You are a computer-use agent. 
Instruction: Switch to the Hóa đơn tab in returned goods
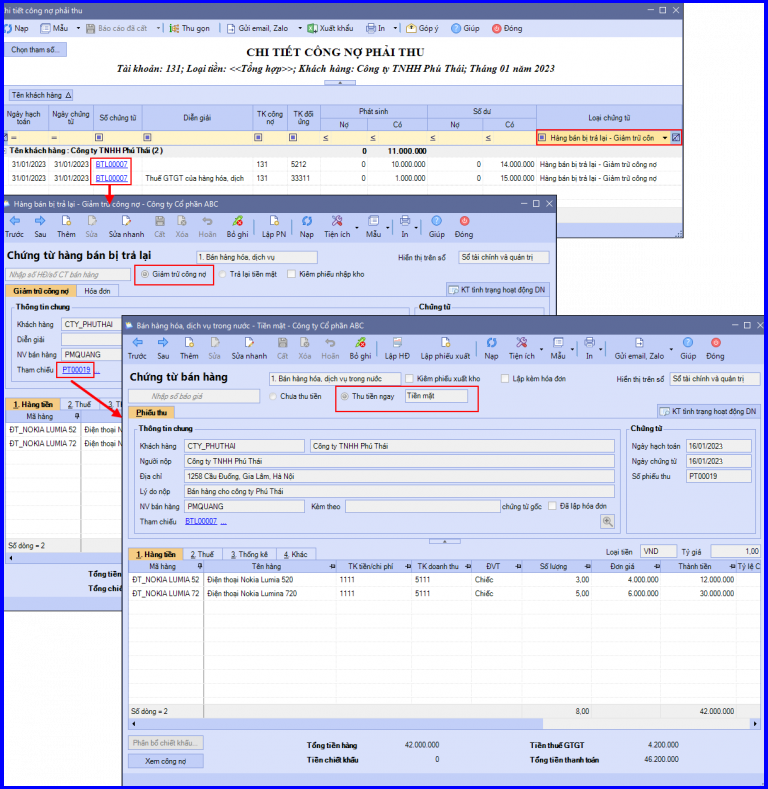click(97, 291)
